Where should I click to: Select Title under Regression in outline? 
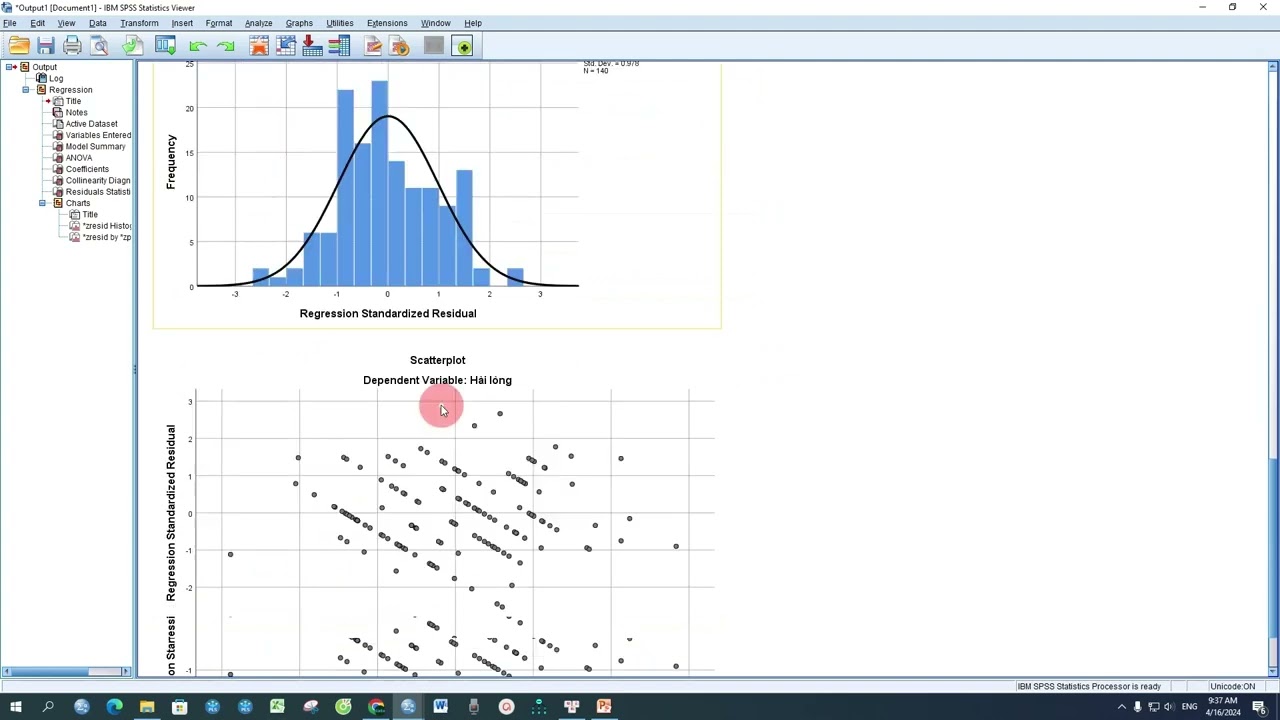73,101
